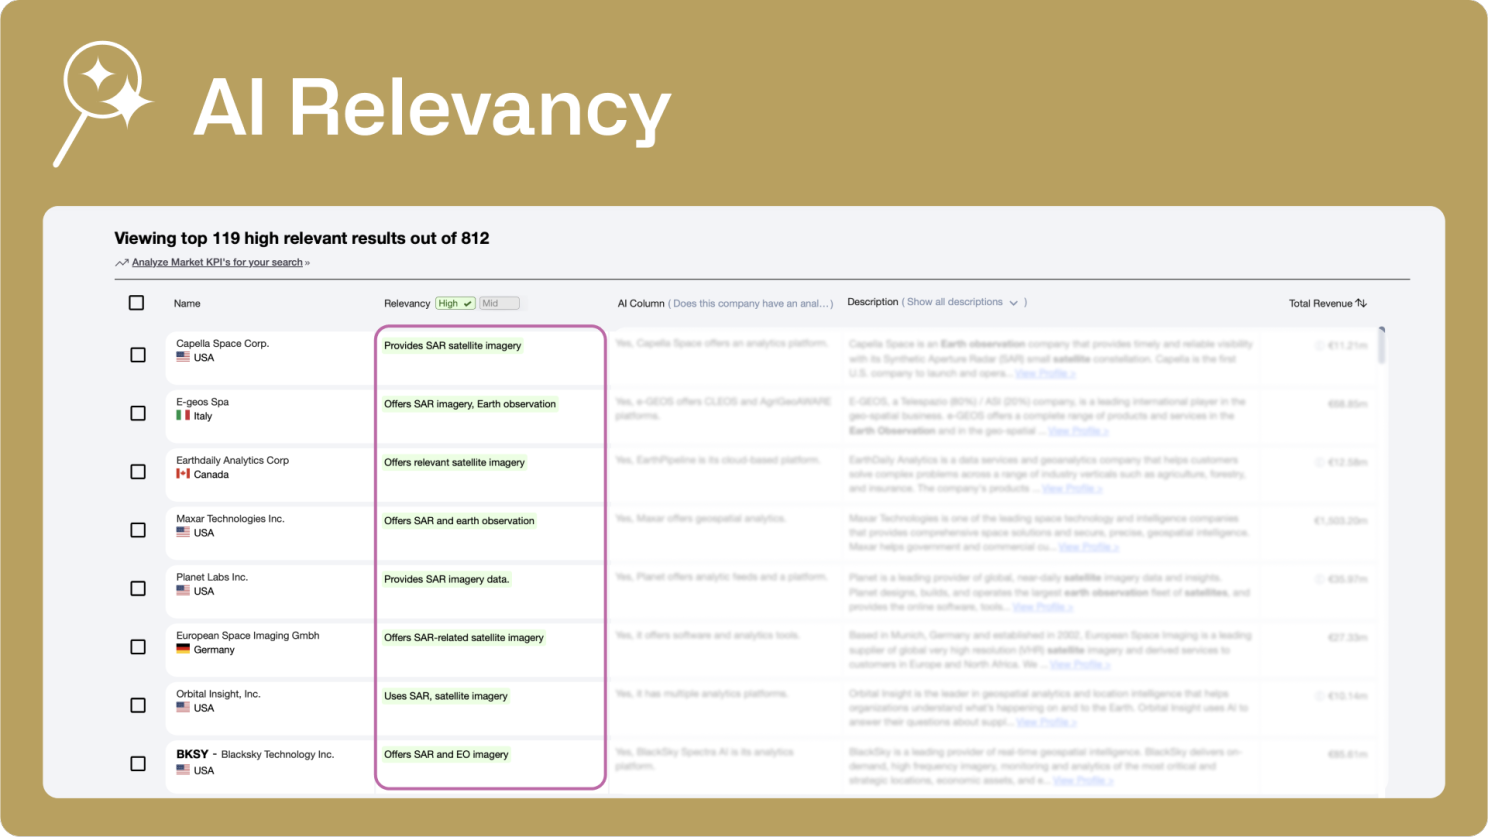Open the Earthdaily Analytics Corp company name

[232, 460]
